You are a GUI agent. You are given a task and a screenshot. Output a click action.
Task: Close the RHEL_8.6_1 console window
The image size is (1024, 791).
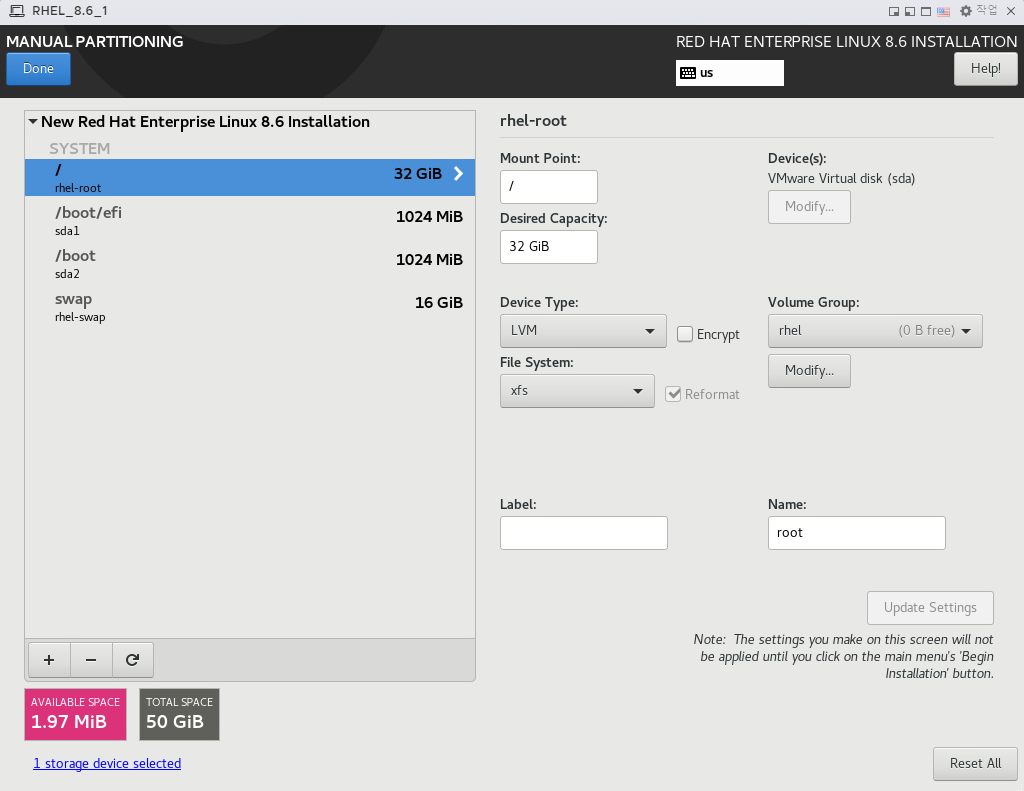(1011, 11)
